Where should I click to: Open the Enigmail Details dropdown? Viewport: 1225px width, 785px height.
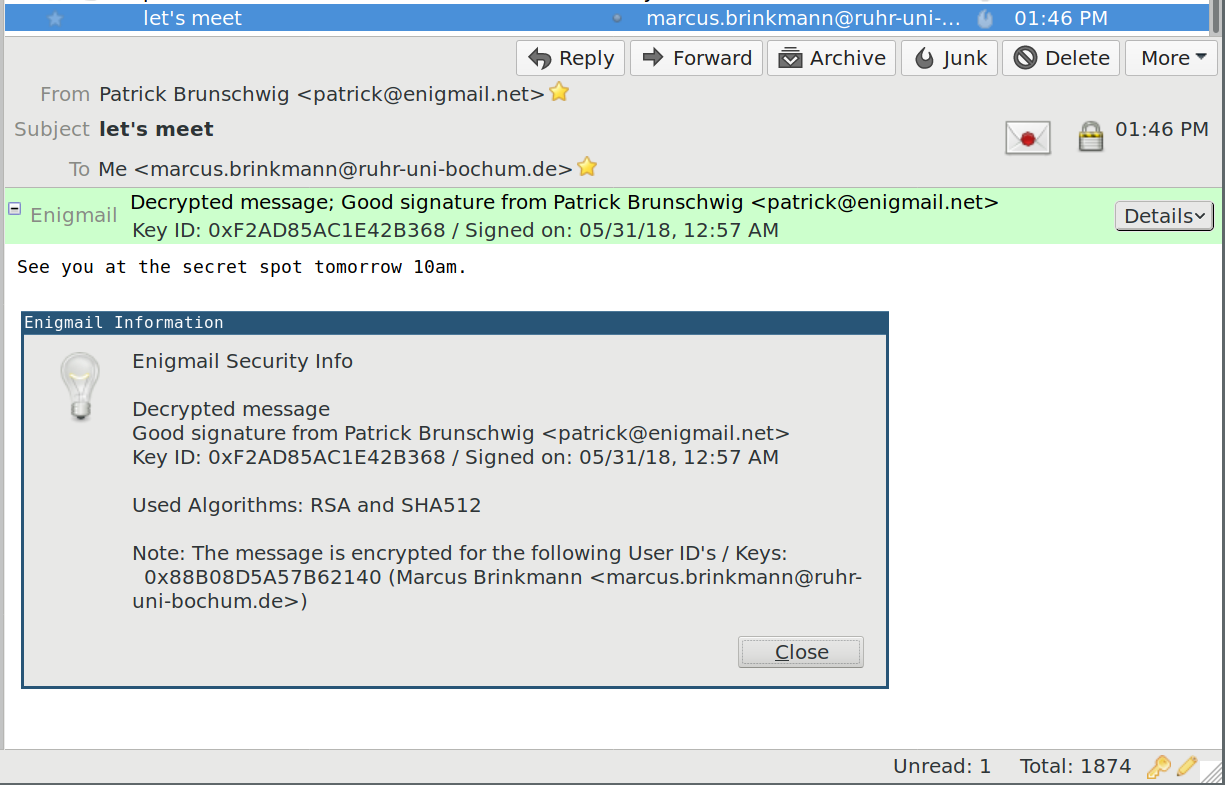[x=1164, y=216]
